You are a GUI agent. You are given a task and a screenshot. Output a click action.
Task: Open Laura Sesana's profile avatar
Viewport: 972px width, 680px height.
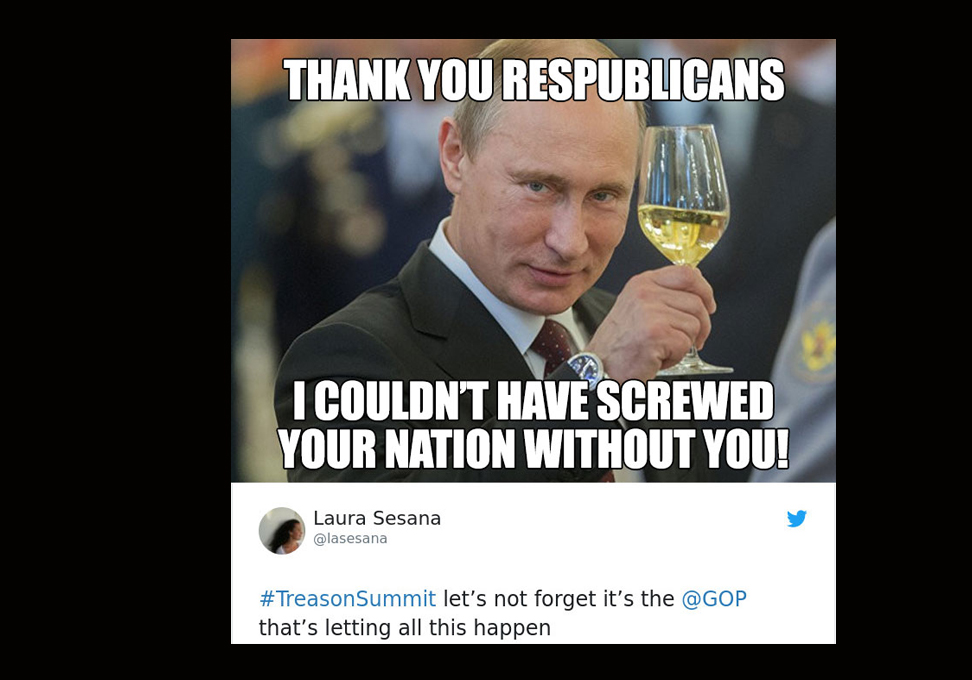(282, 531)
